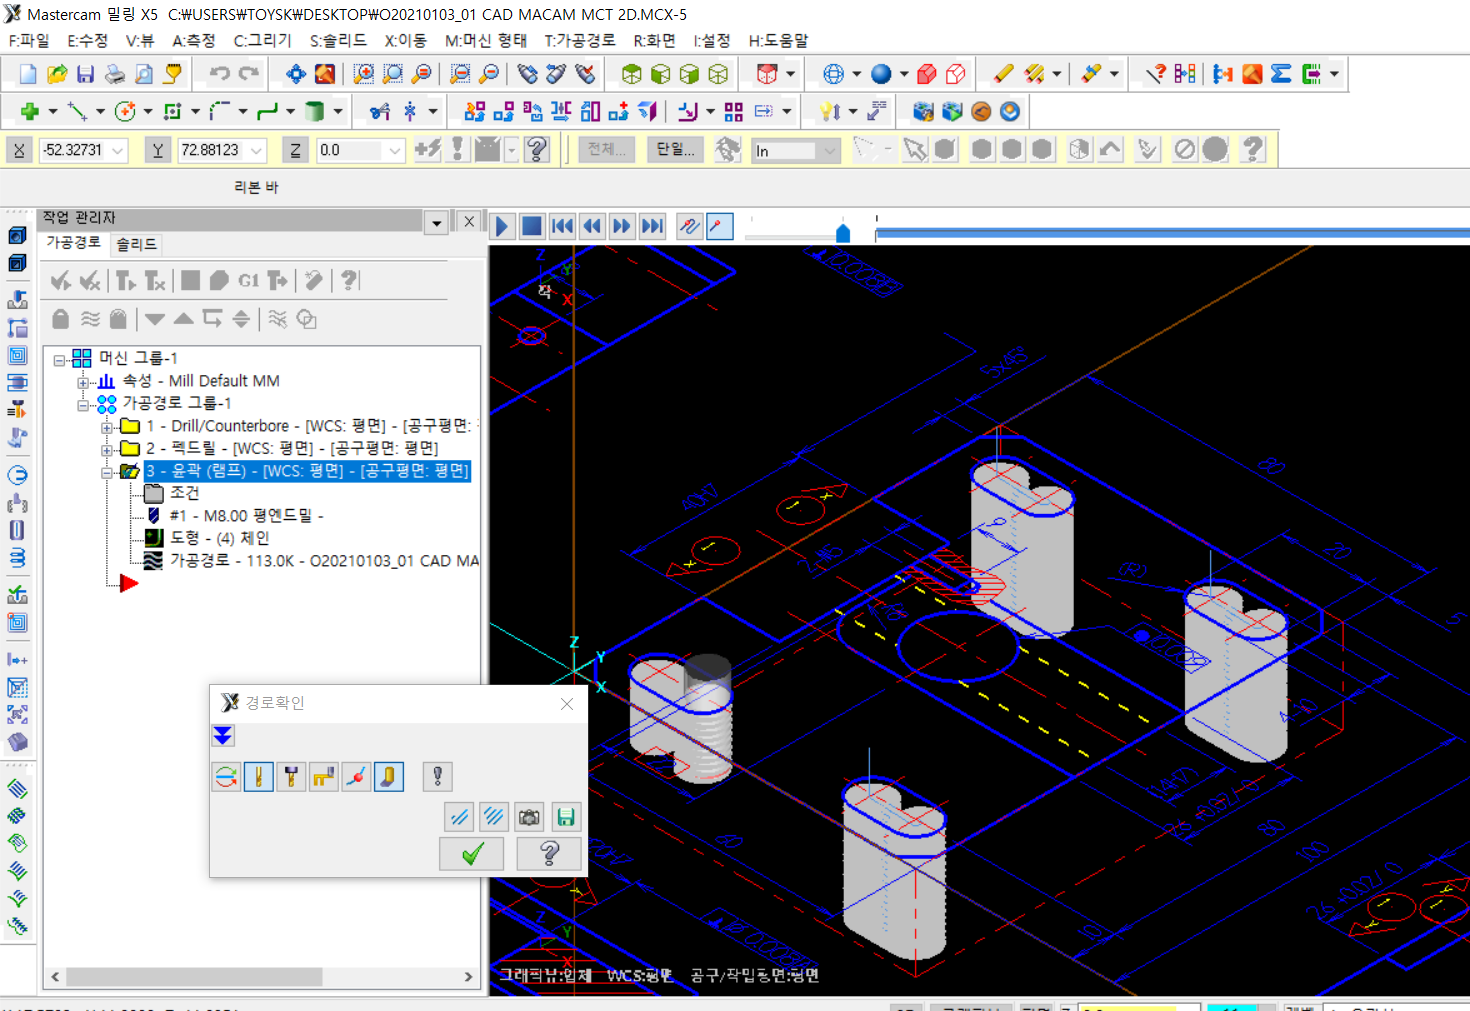The width and height of the screenshot is (1470, 1011).
Task: Toggle tool display in backplot dialog
Action: 259,776
